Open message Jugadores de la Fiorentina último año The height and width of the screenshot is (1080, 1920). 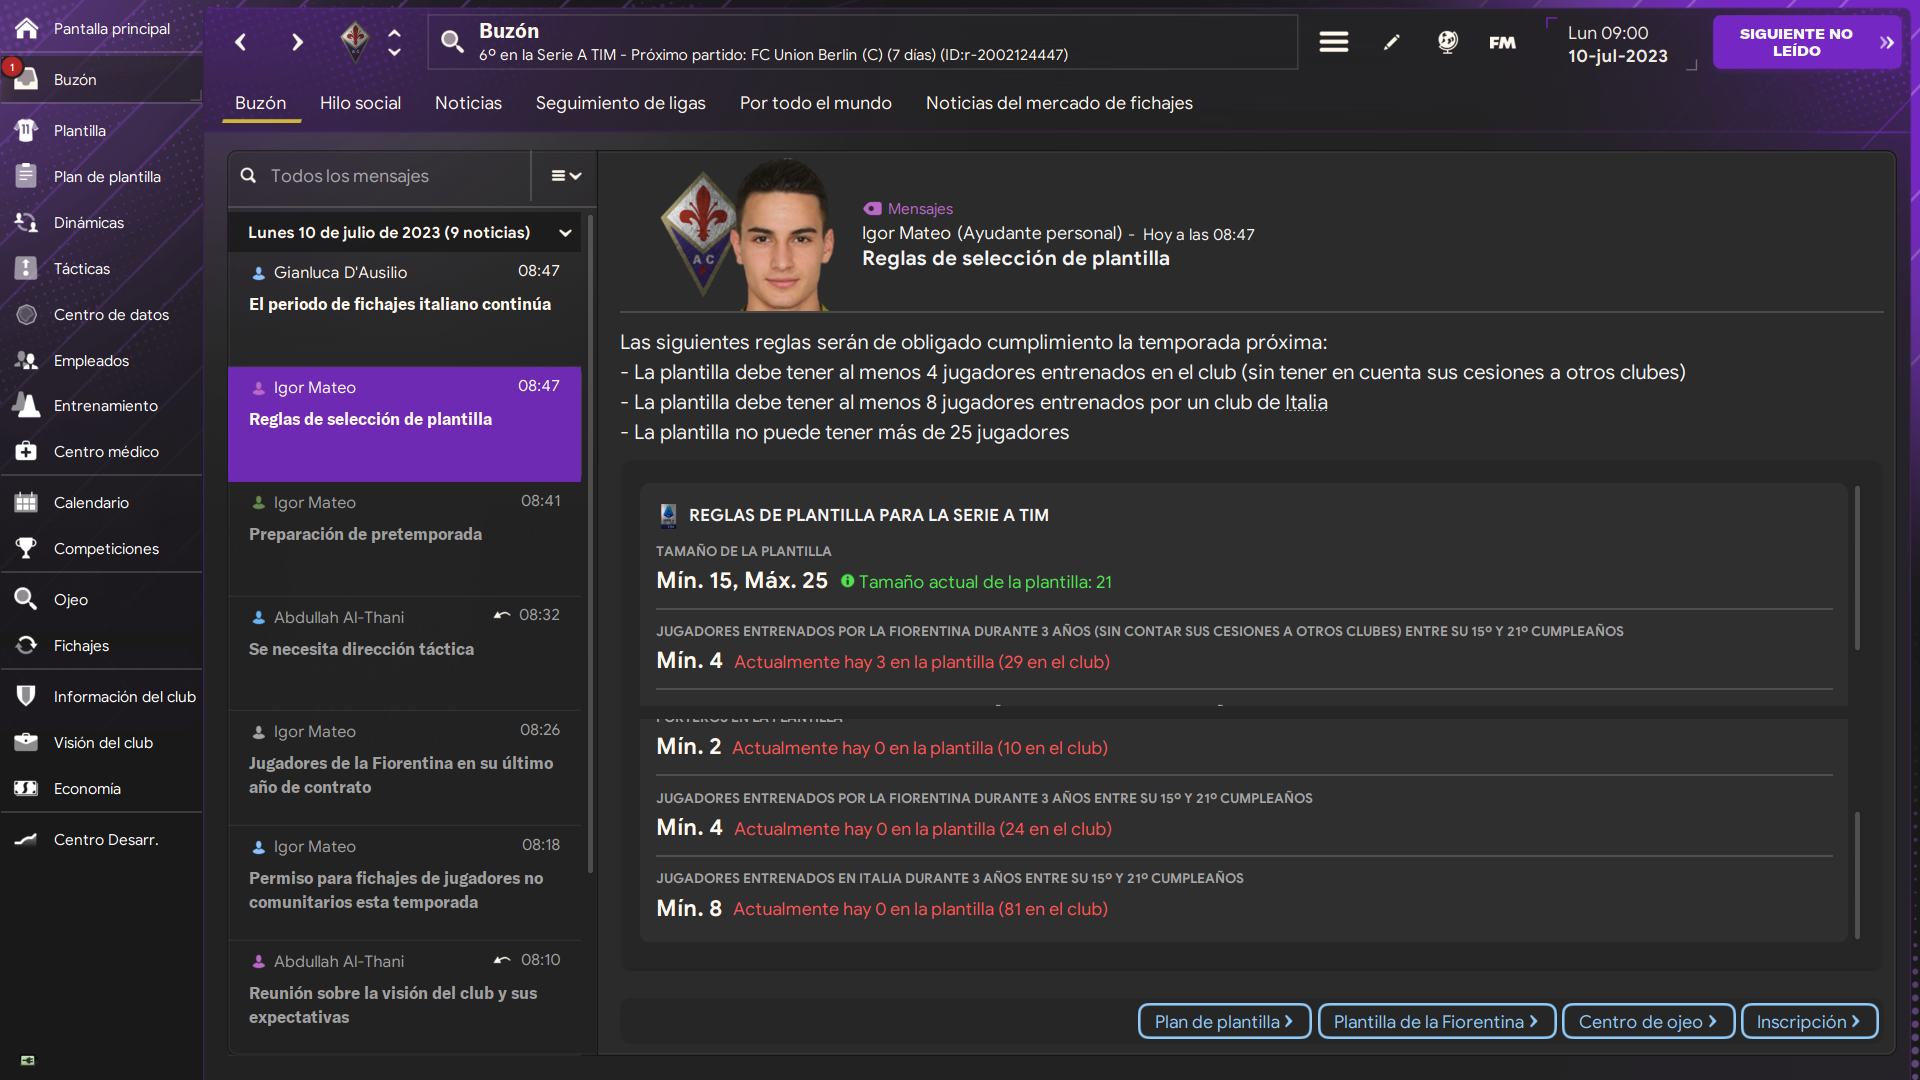tap(404, 768)
